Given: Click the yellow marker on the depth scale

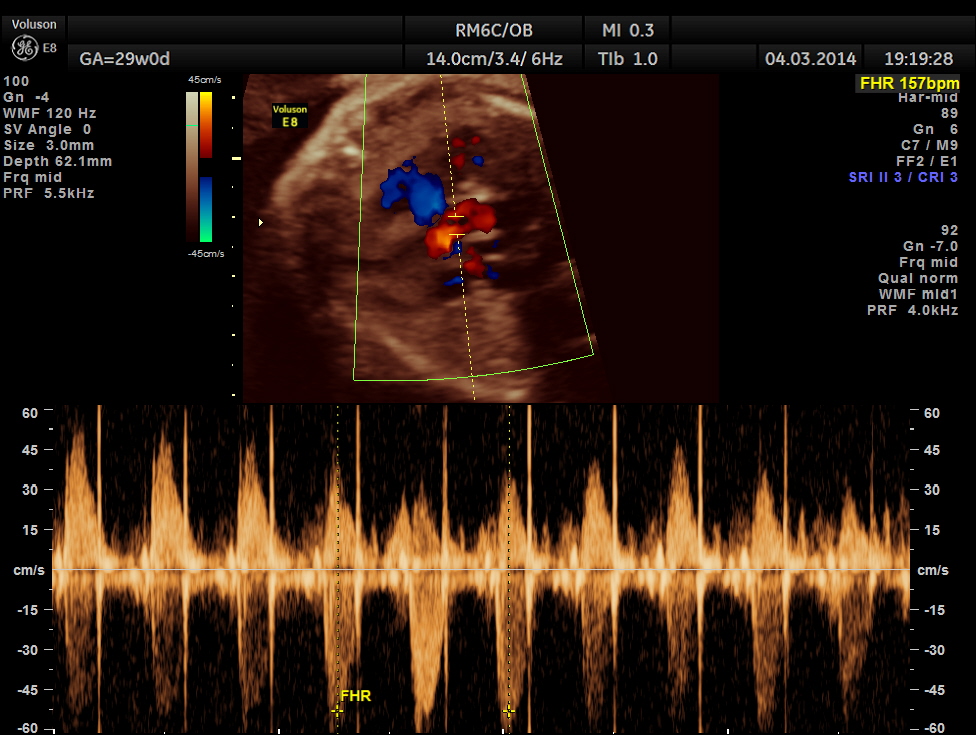Looking at the screenshot, I should [x=237, y=158].
